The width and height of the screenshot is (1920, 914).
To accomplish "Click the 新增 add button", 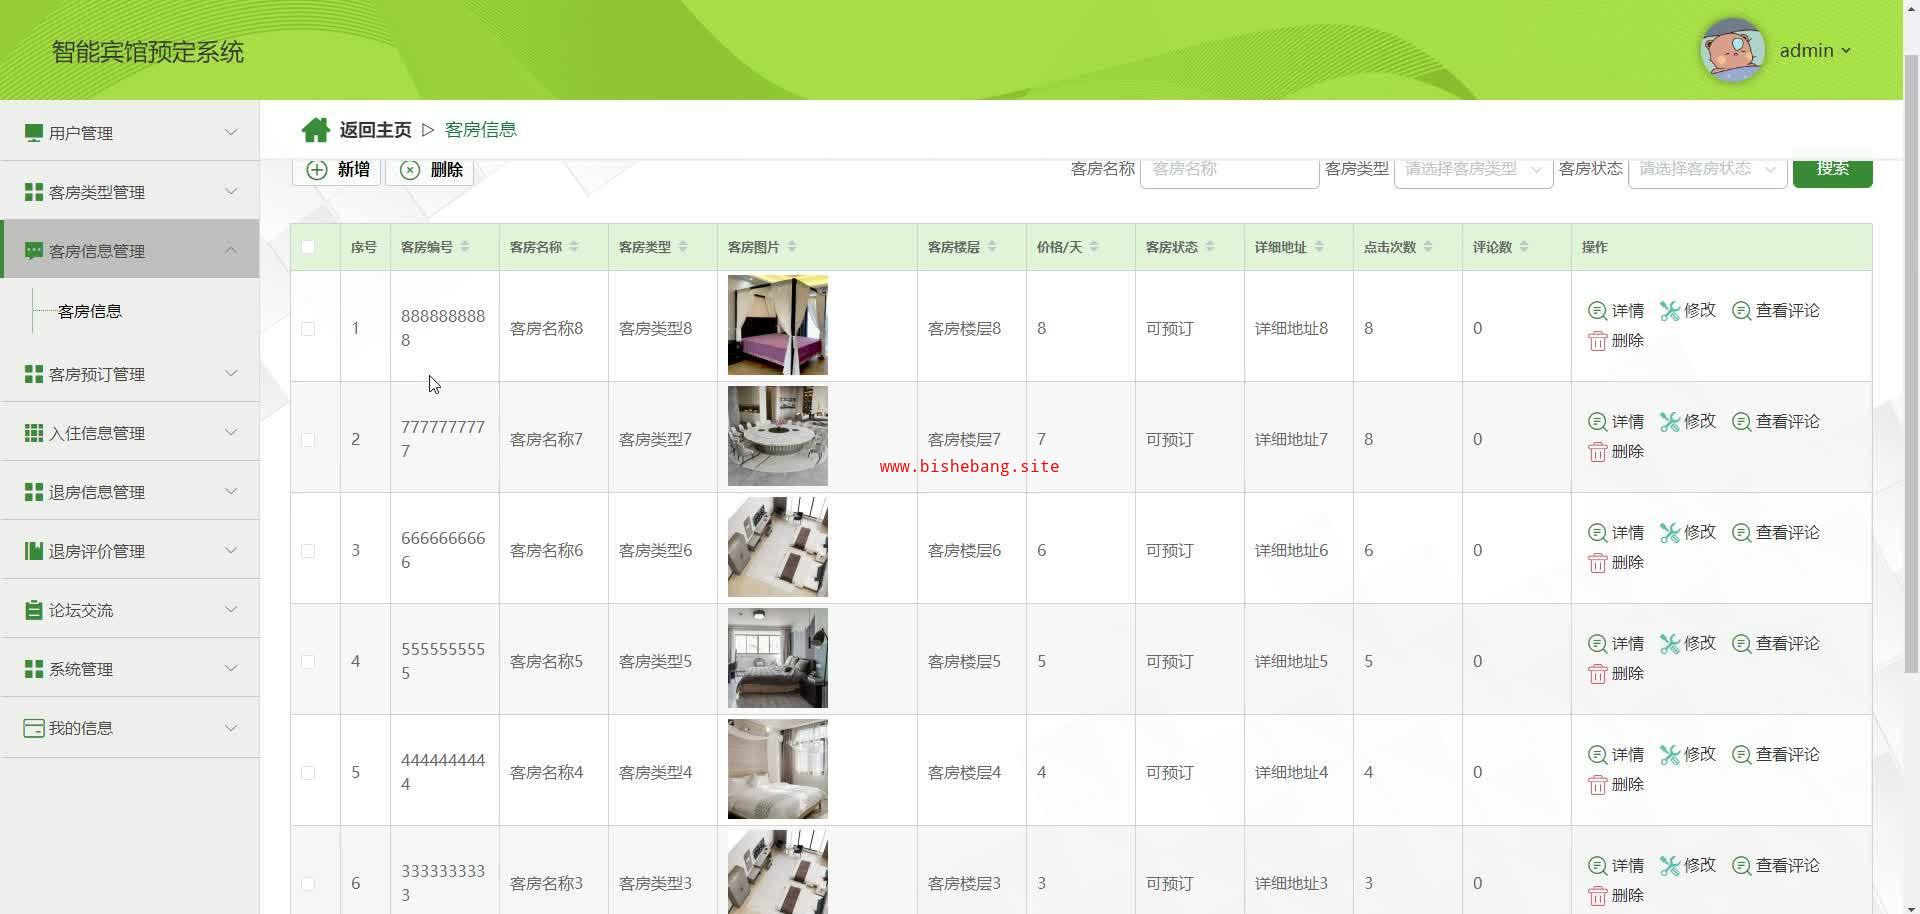I will point(337,170).
